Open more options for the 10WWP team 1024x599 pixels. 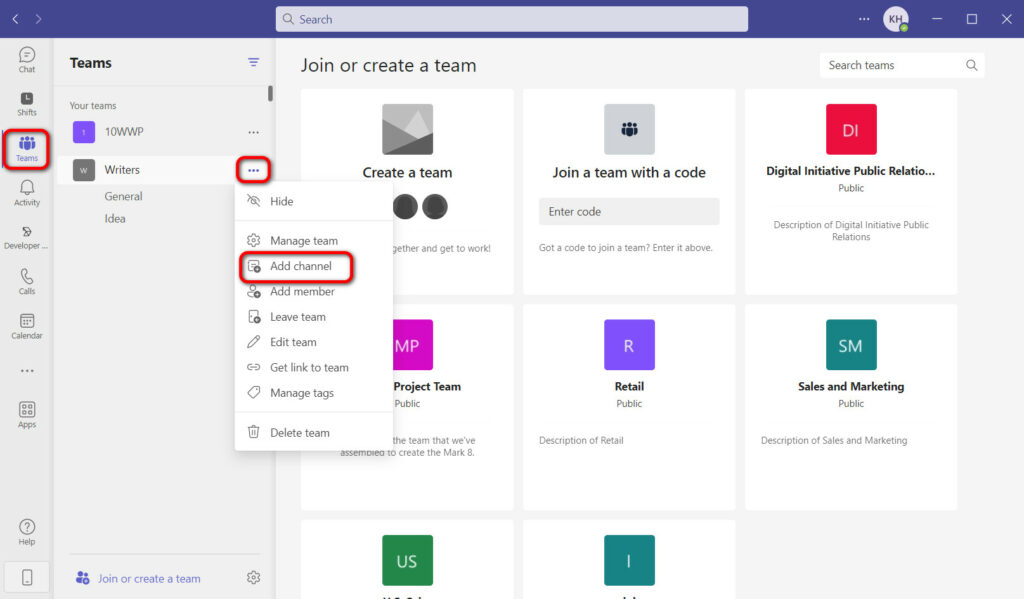click(253, 132)
